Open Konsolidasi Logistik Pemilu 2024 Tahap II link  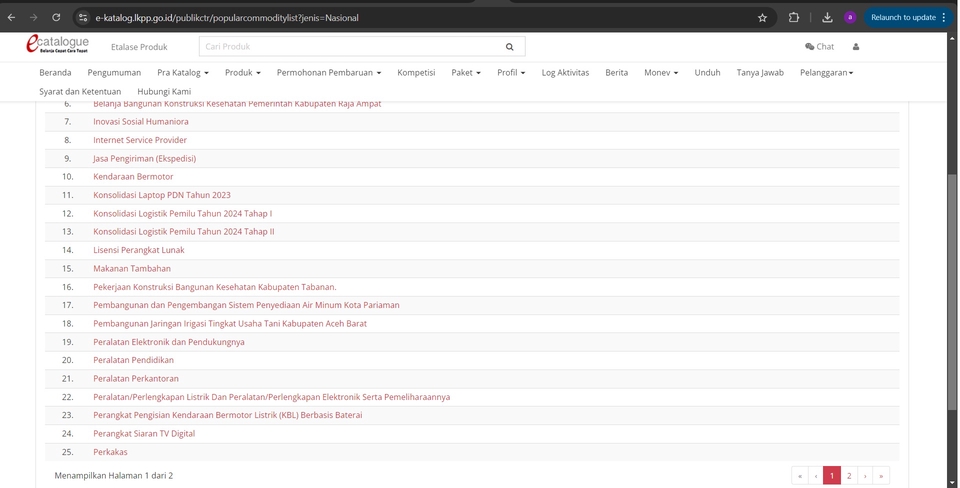click(184, 231)
